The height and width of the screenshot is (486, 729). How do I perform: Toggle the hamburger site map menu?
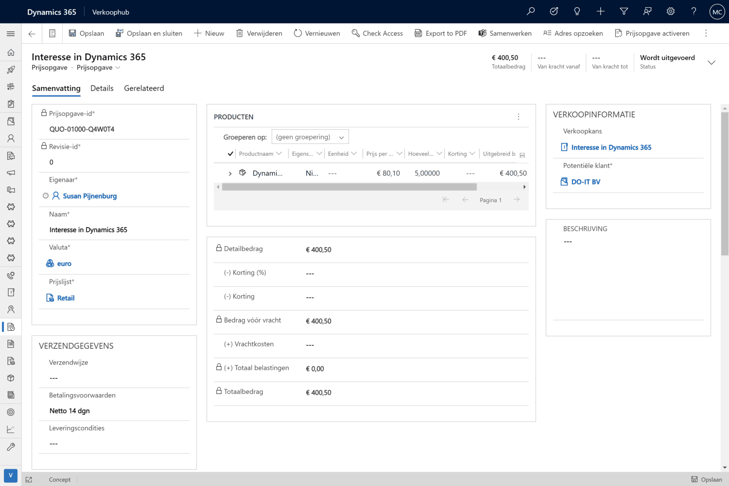[x=11, y=33]
